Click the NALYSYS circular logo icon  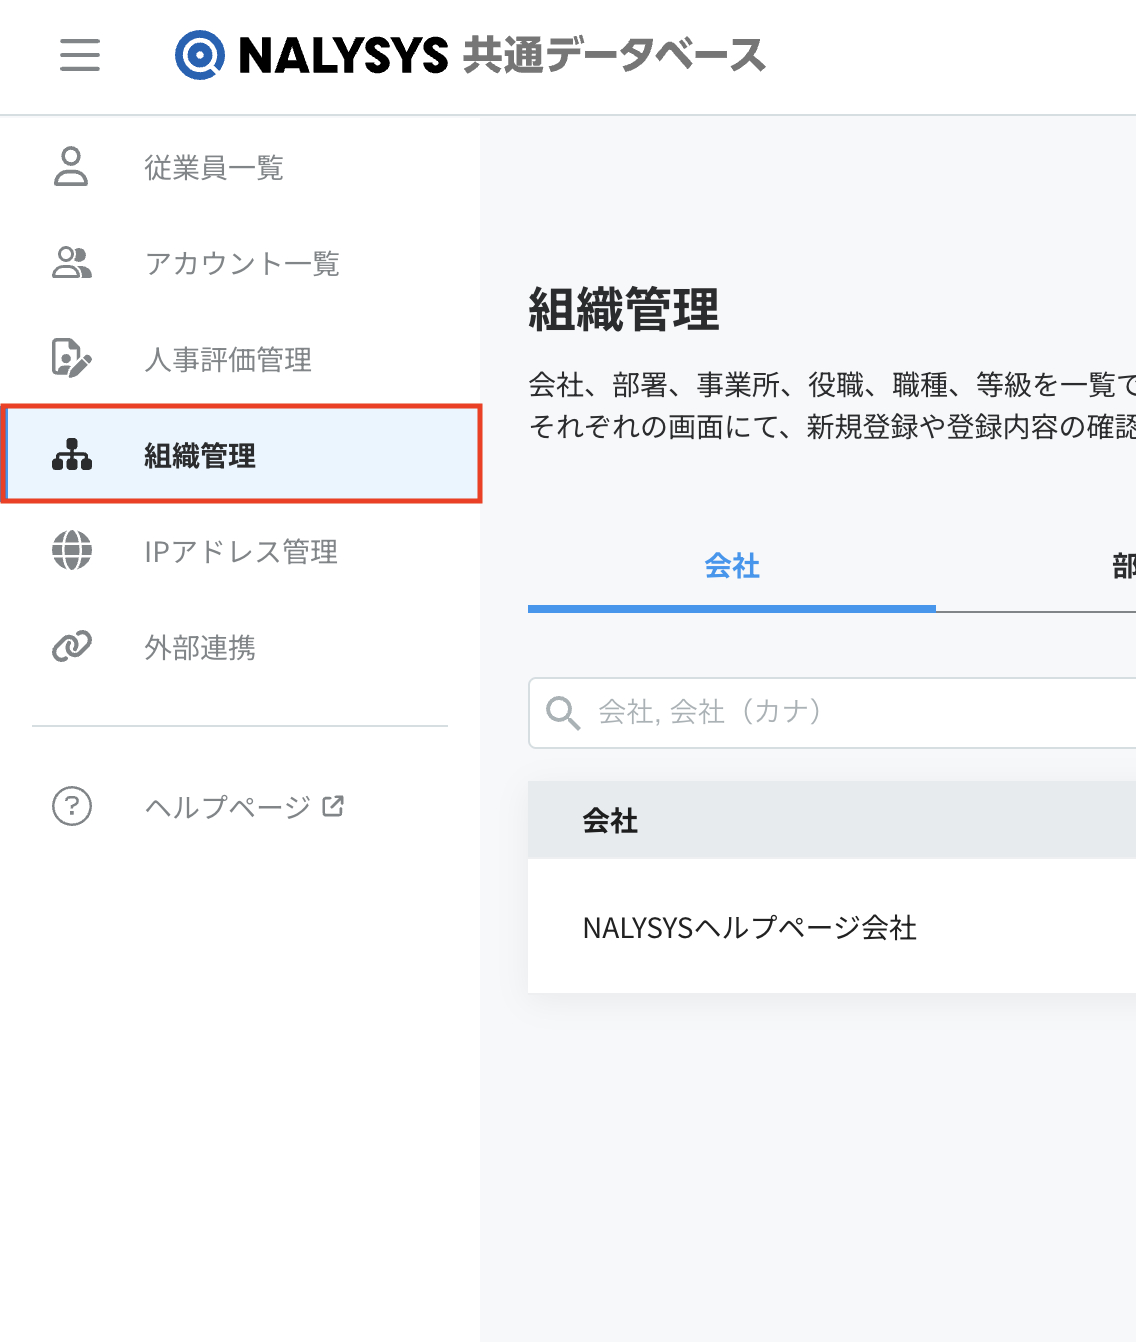coord(200,55)
